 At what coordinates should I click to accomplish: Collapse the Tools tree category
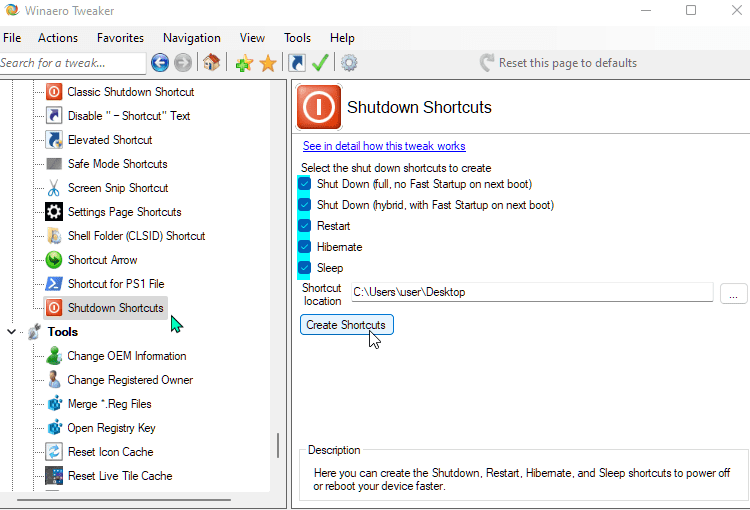click(x=11, y=331)
